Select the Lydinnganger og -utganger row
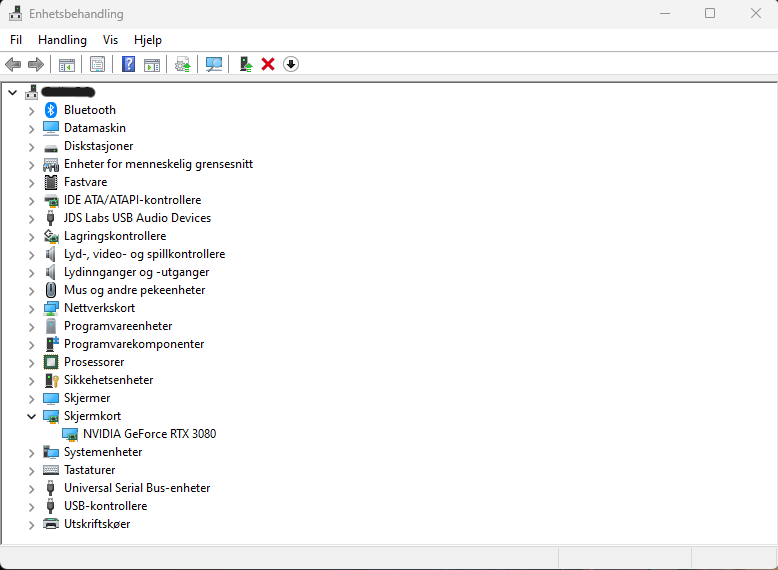This screenshot has width=778, height=570. 136,272
